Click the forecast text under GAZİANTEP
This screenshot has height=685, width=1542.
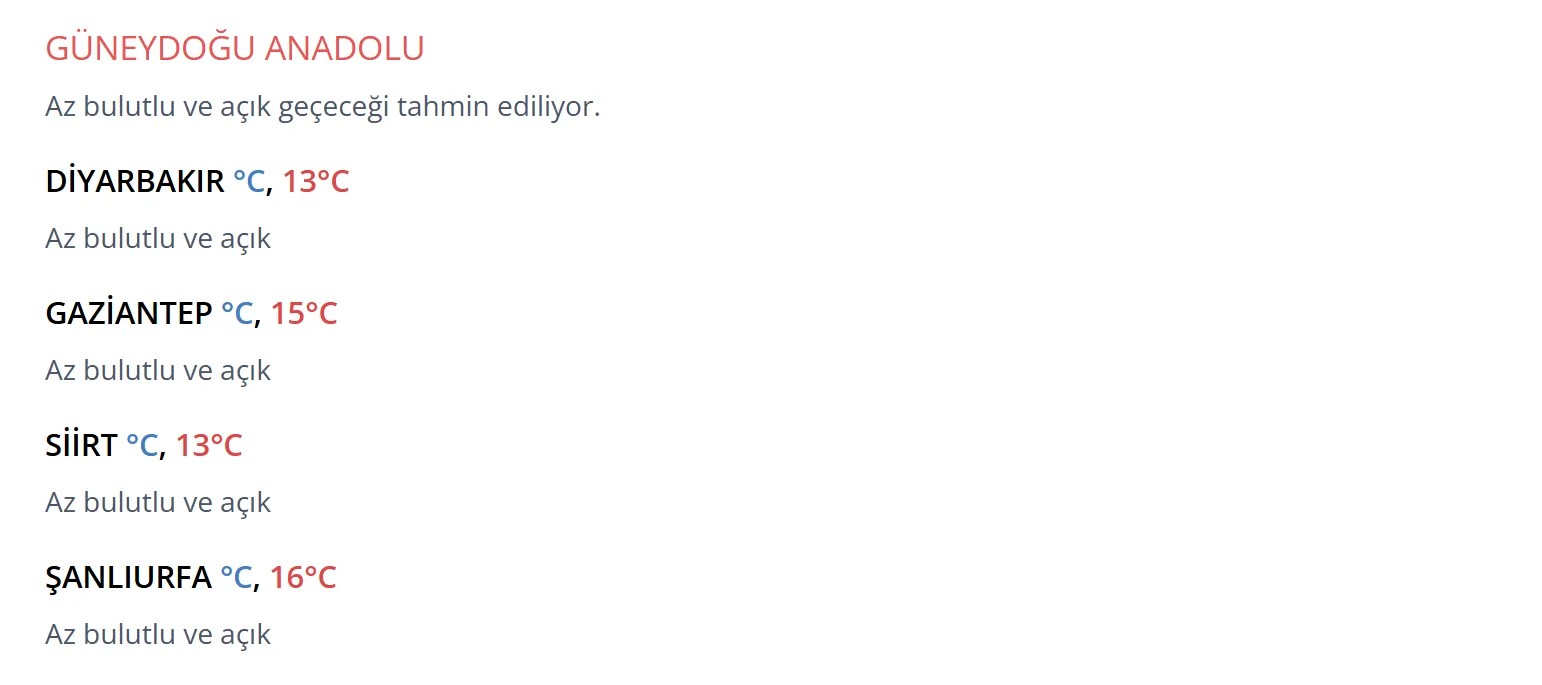point(158,370)
